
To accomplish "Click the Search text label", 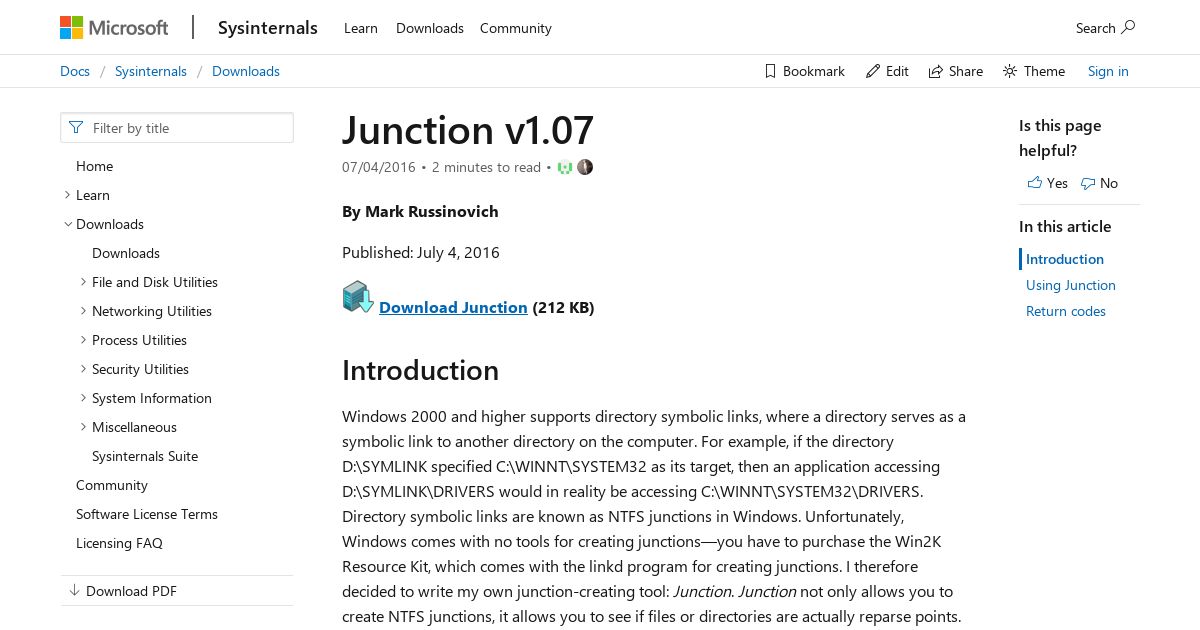I will point(1096,28).
